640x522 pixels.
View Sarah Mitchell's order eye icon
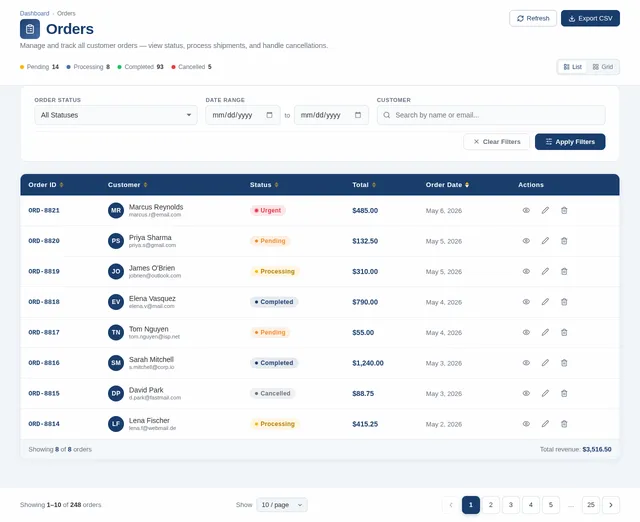[526, 363]
